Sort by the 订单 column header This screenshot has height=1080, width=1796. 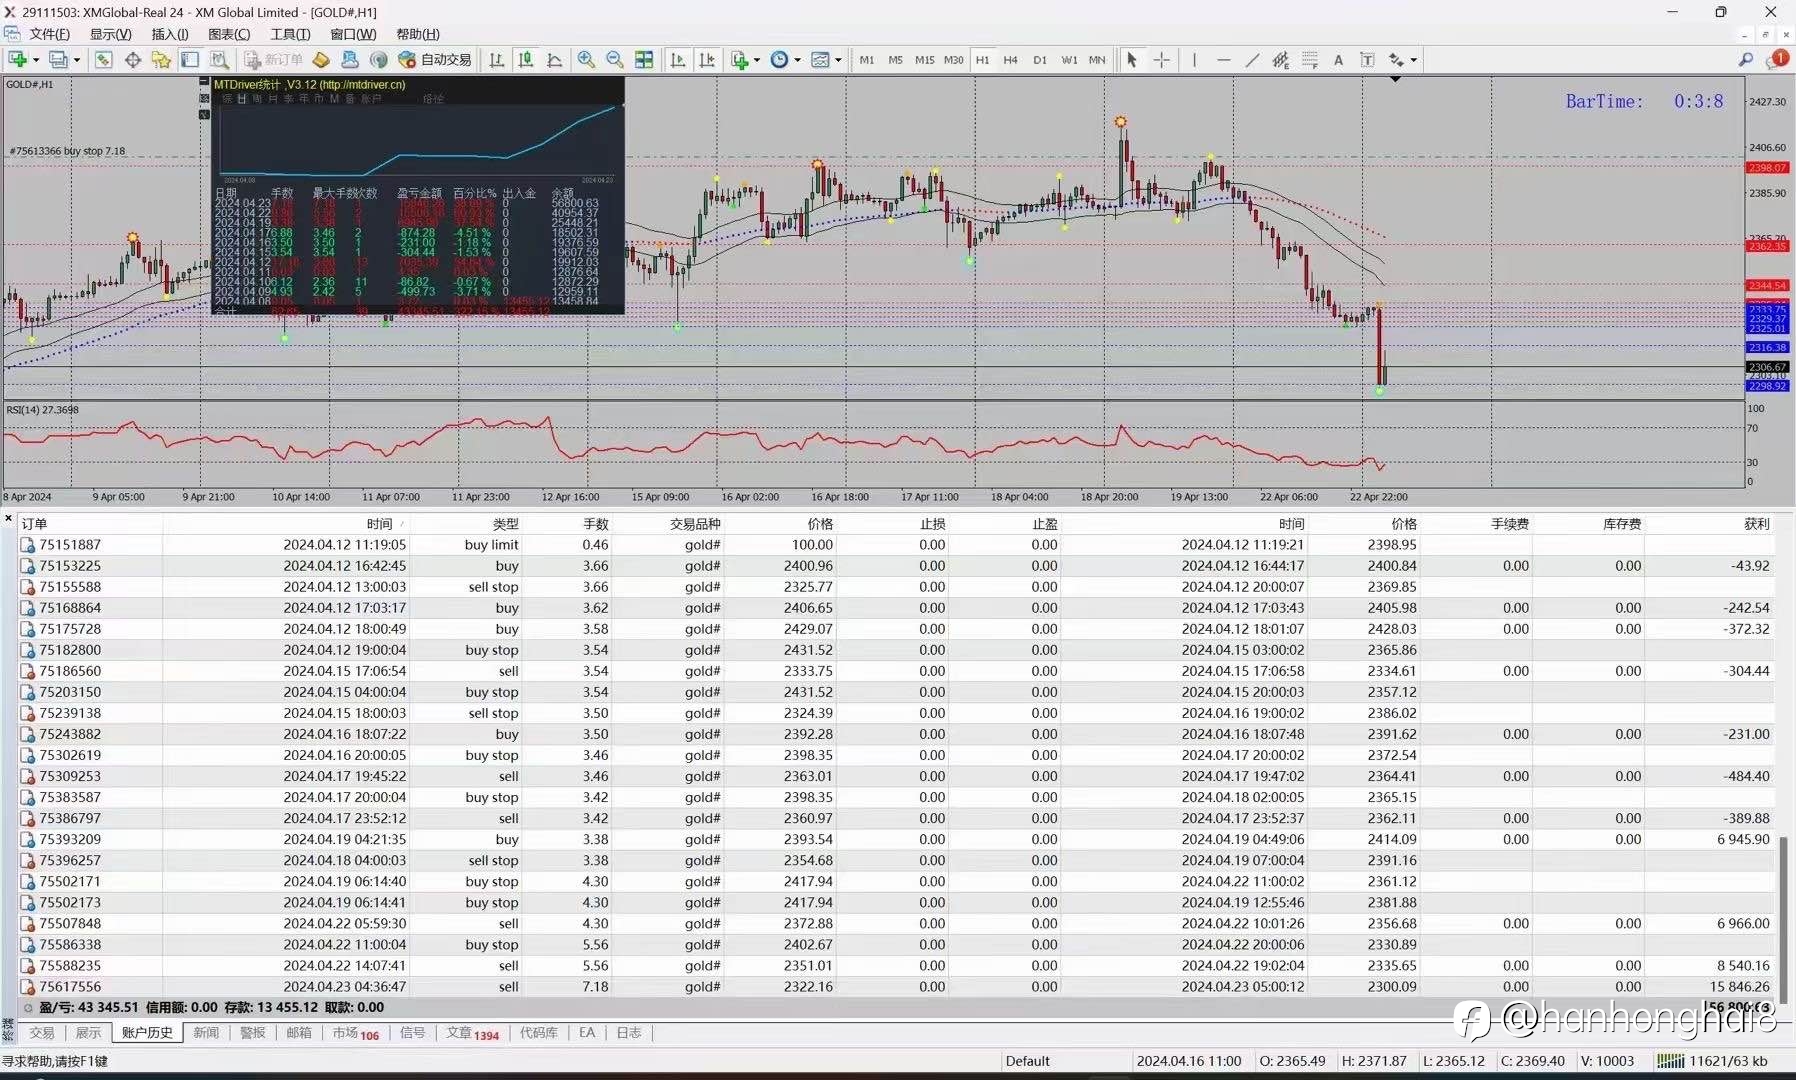coord(34,524)
